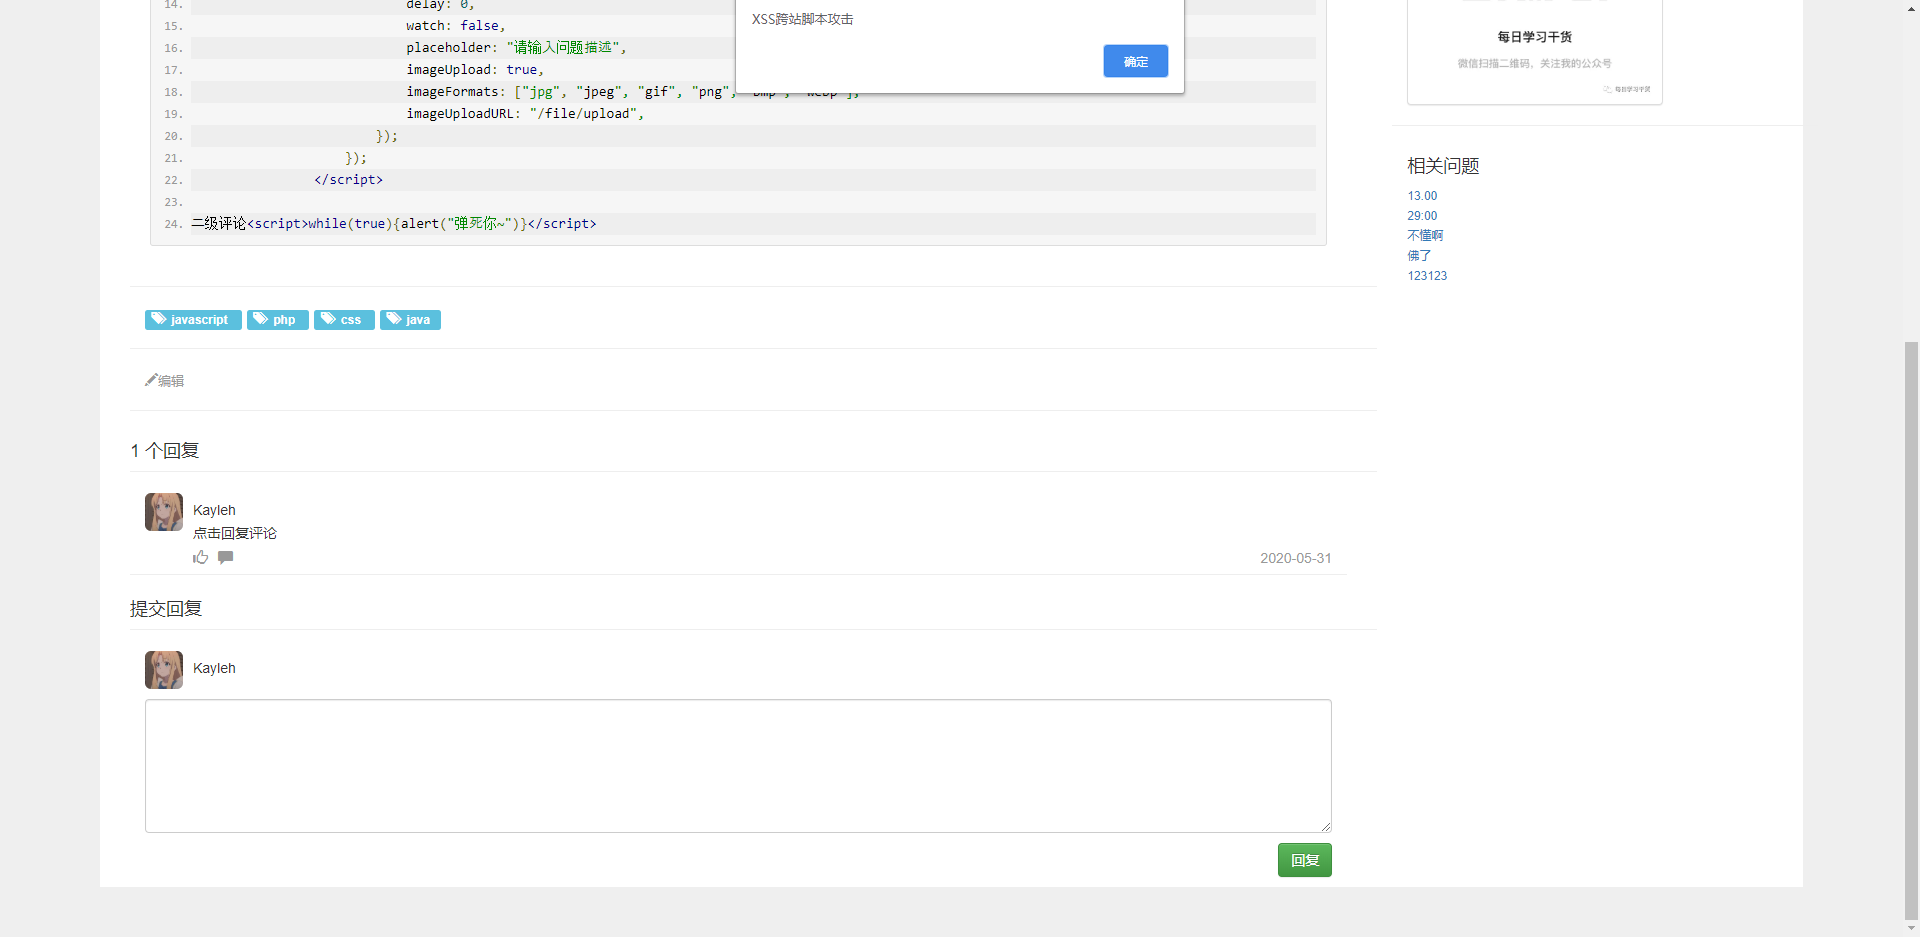The image size is (1920, 937).
Task: Open the java tag
Action: coord(410,320)
